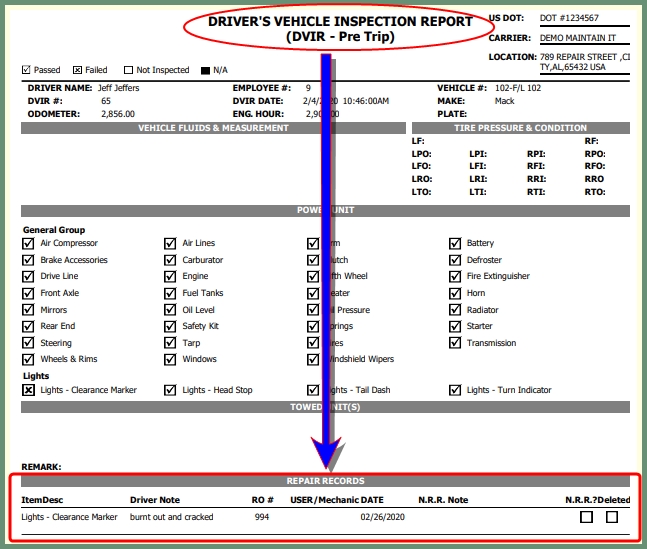
Task: Click the TIRE PRESSURE & CONDITION header
Action: coord(520,128)
